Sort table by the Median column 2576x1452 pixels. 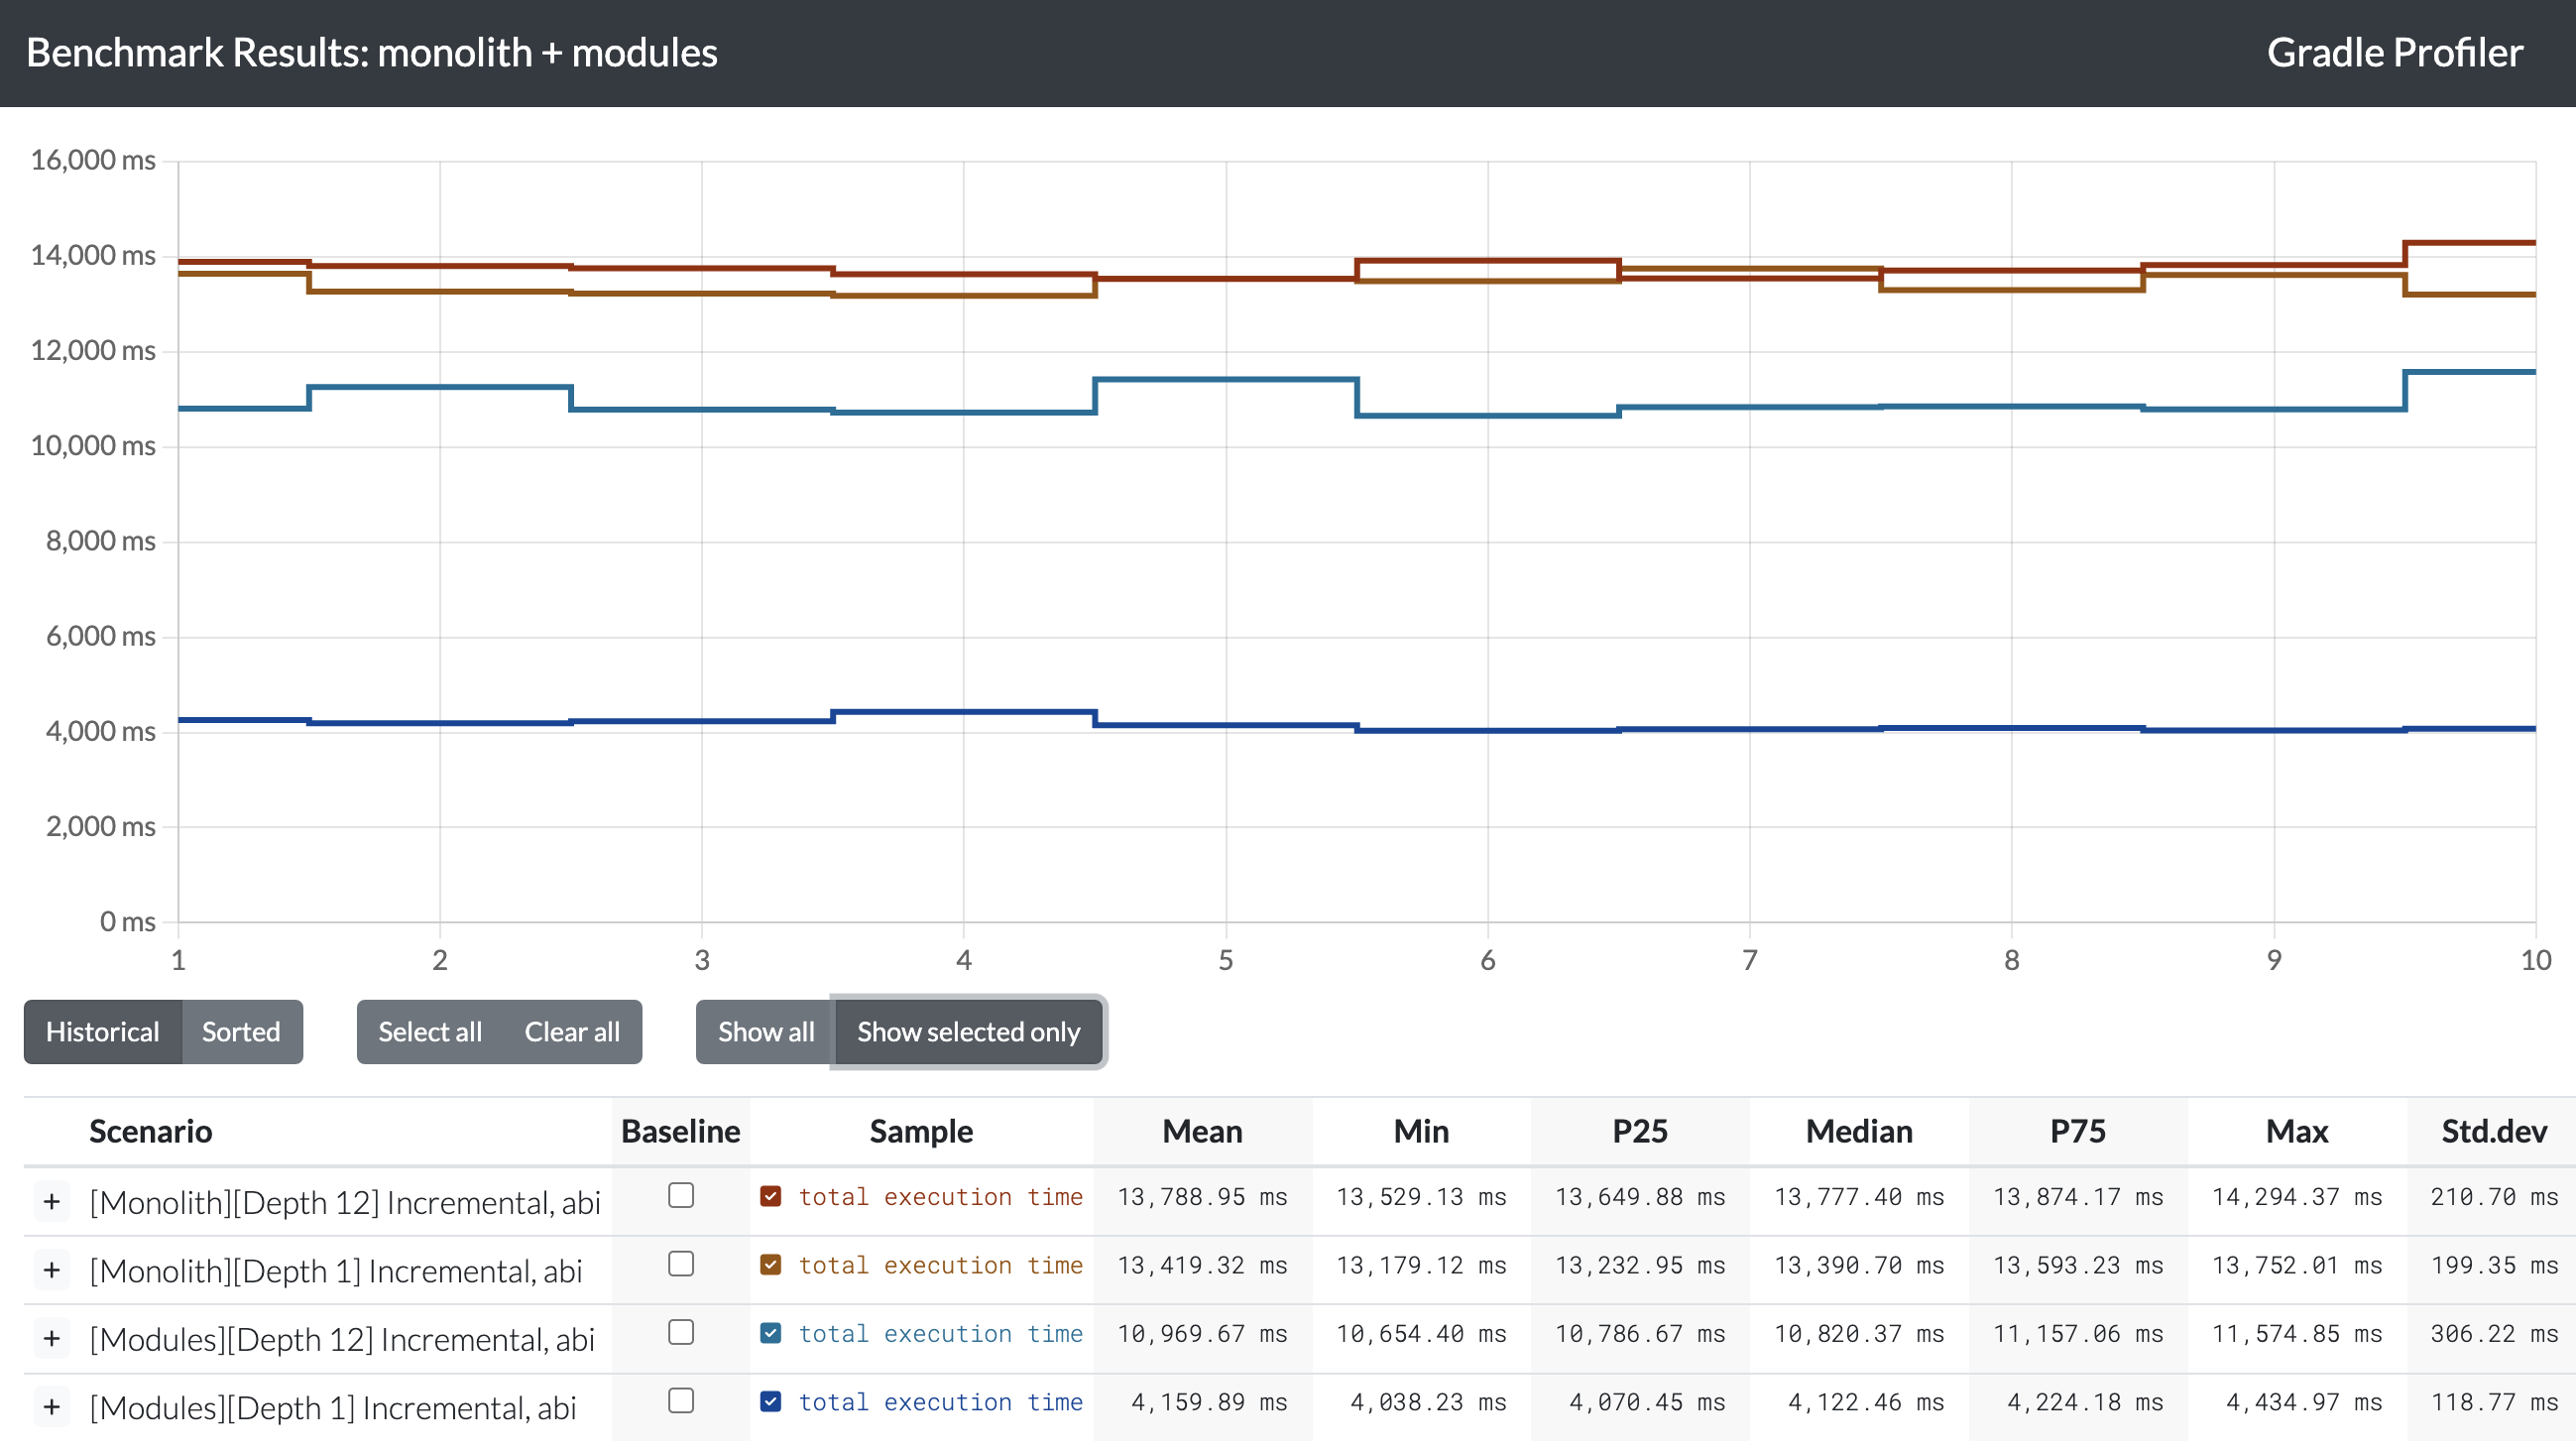coord(1858,1131)
